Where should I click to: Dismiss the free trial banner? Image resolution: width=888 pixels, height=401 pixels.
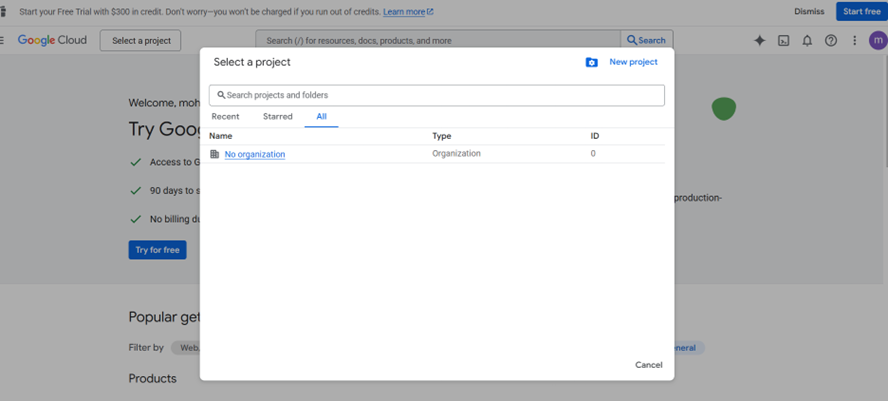tap(809, 11)
